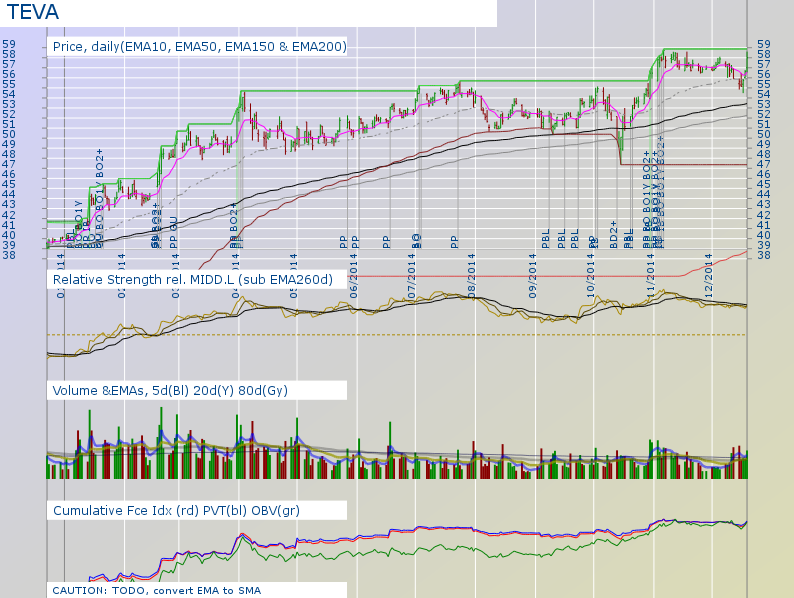
Task: Click price 41 on the left axis
Action: pos(9,225)
